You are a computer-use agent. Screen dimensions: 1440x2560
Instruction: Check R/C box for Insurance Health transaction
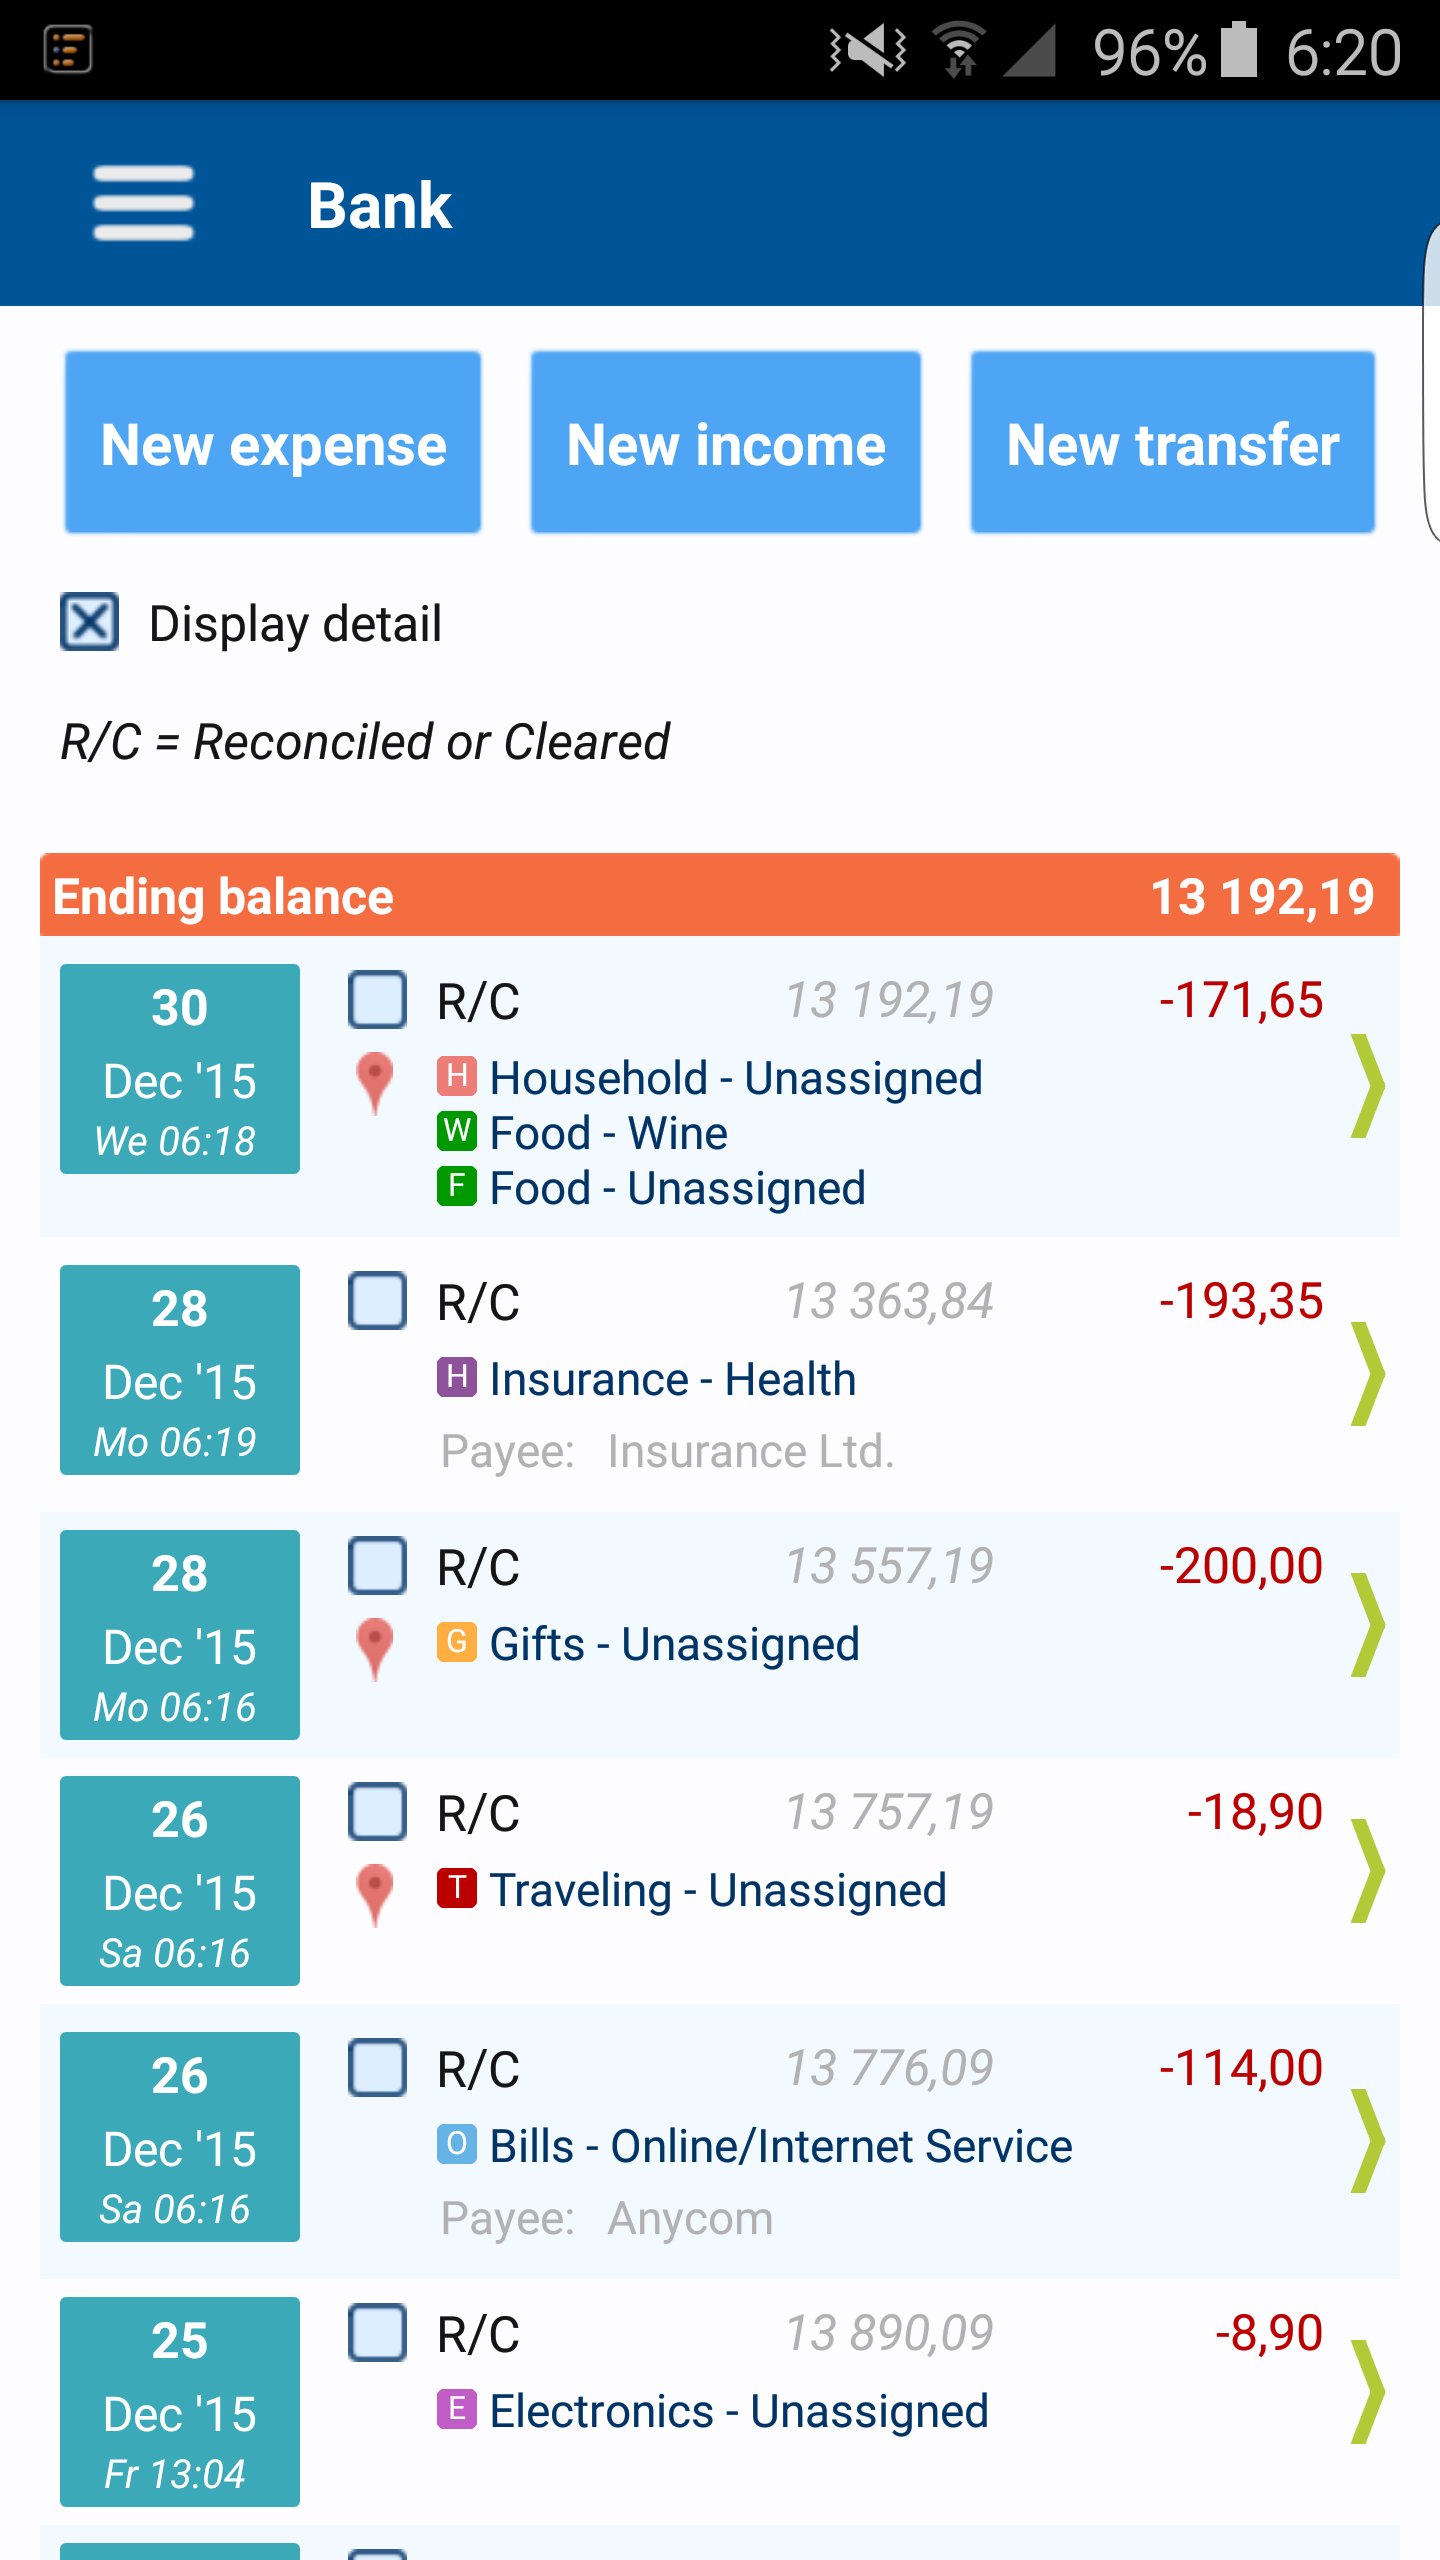pos(377,1300)
